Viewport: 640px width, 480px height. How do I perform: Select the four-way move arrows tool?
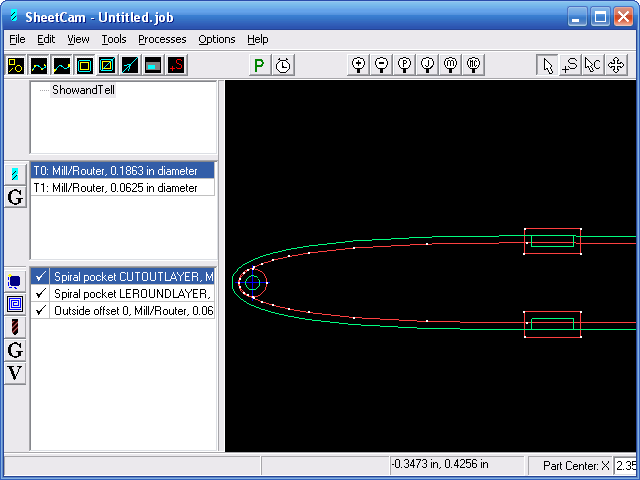point(616,65)
